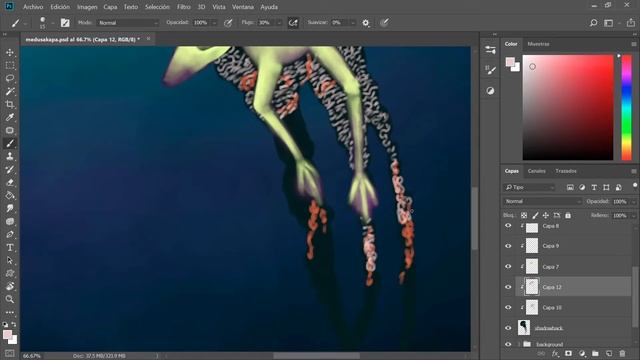Screen dimensions: 640x360
Task: Click the search magnifier icon
Action: [593, 23]
